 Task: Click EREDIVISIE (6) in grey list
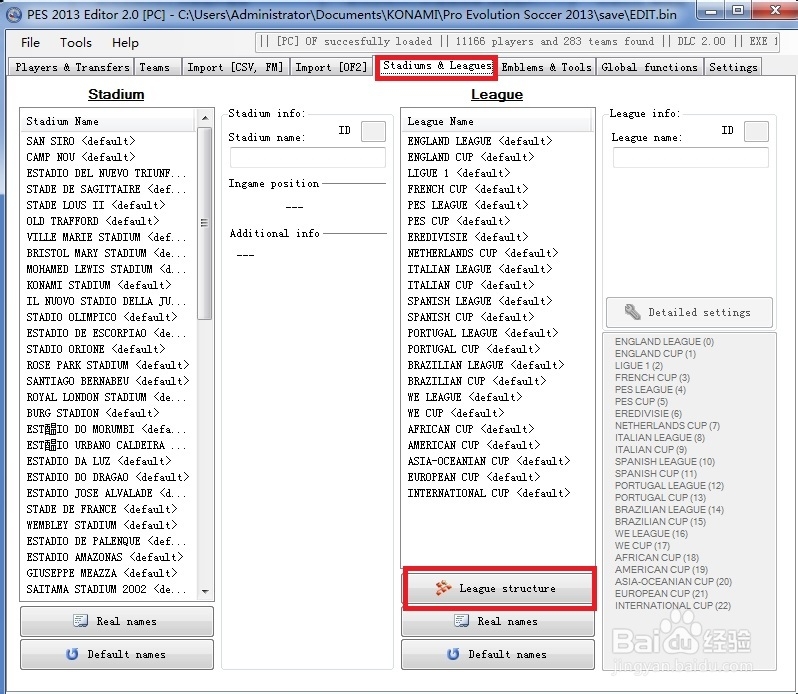tap(648, 414)
